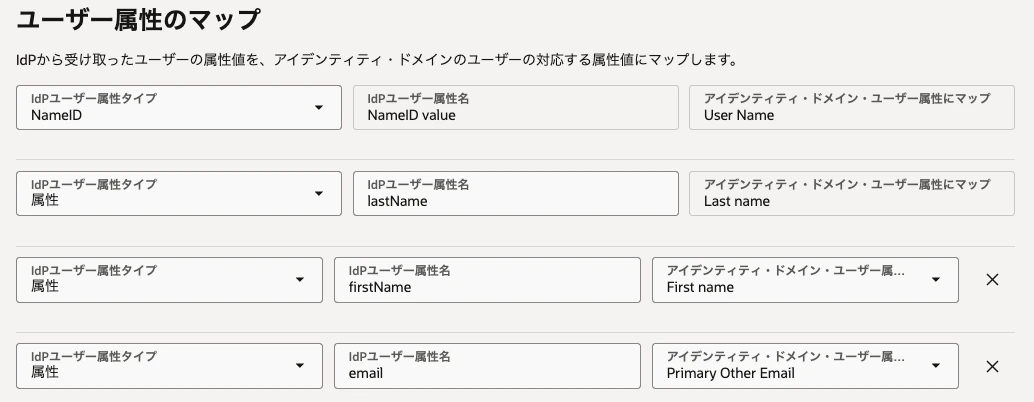Delete the email mapping row with X

pyautogui.click(x=992, y=366)
